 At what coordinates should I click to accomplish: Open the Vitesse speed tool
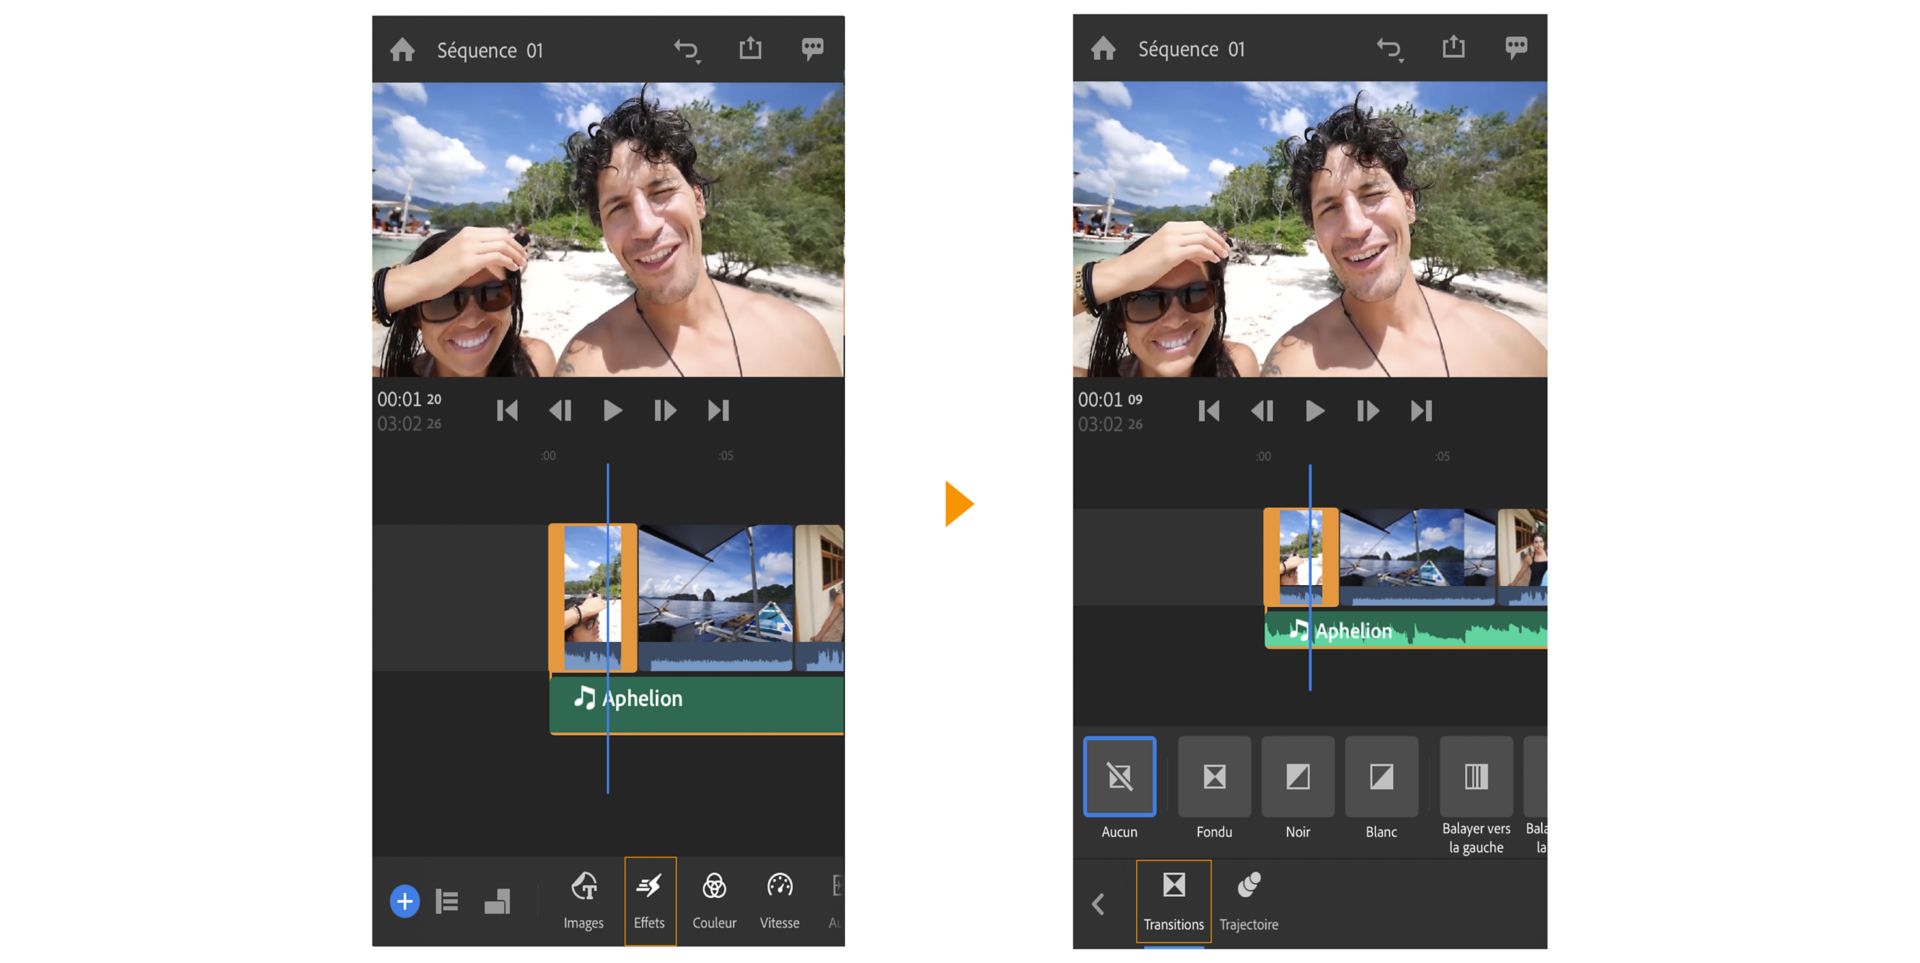pos(779,900)
